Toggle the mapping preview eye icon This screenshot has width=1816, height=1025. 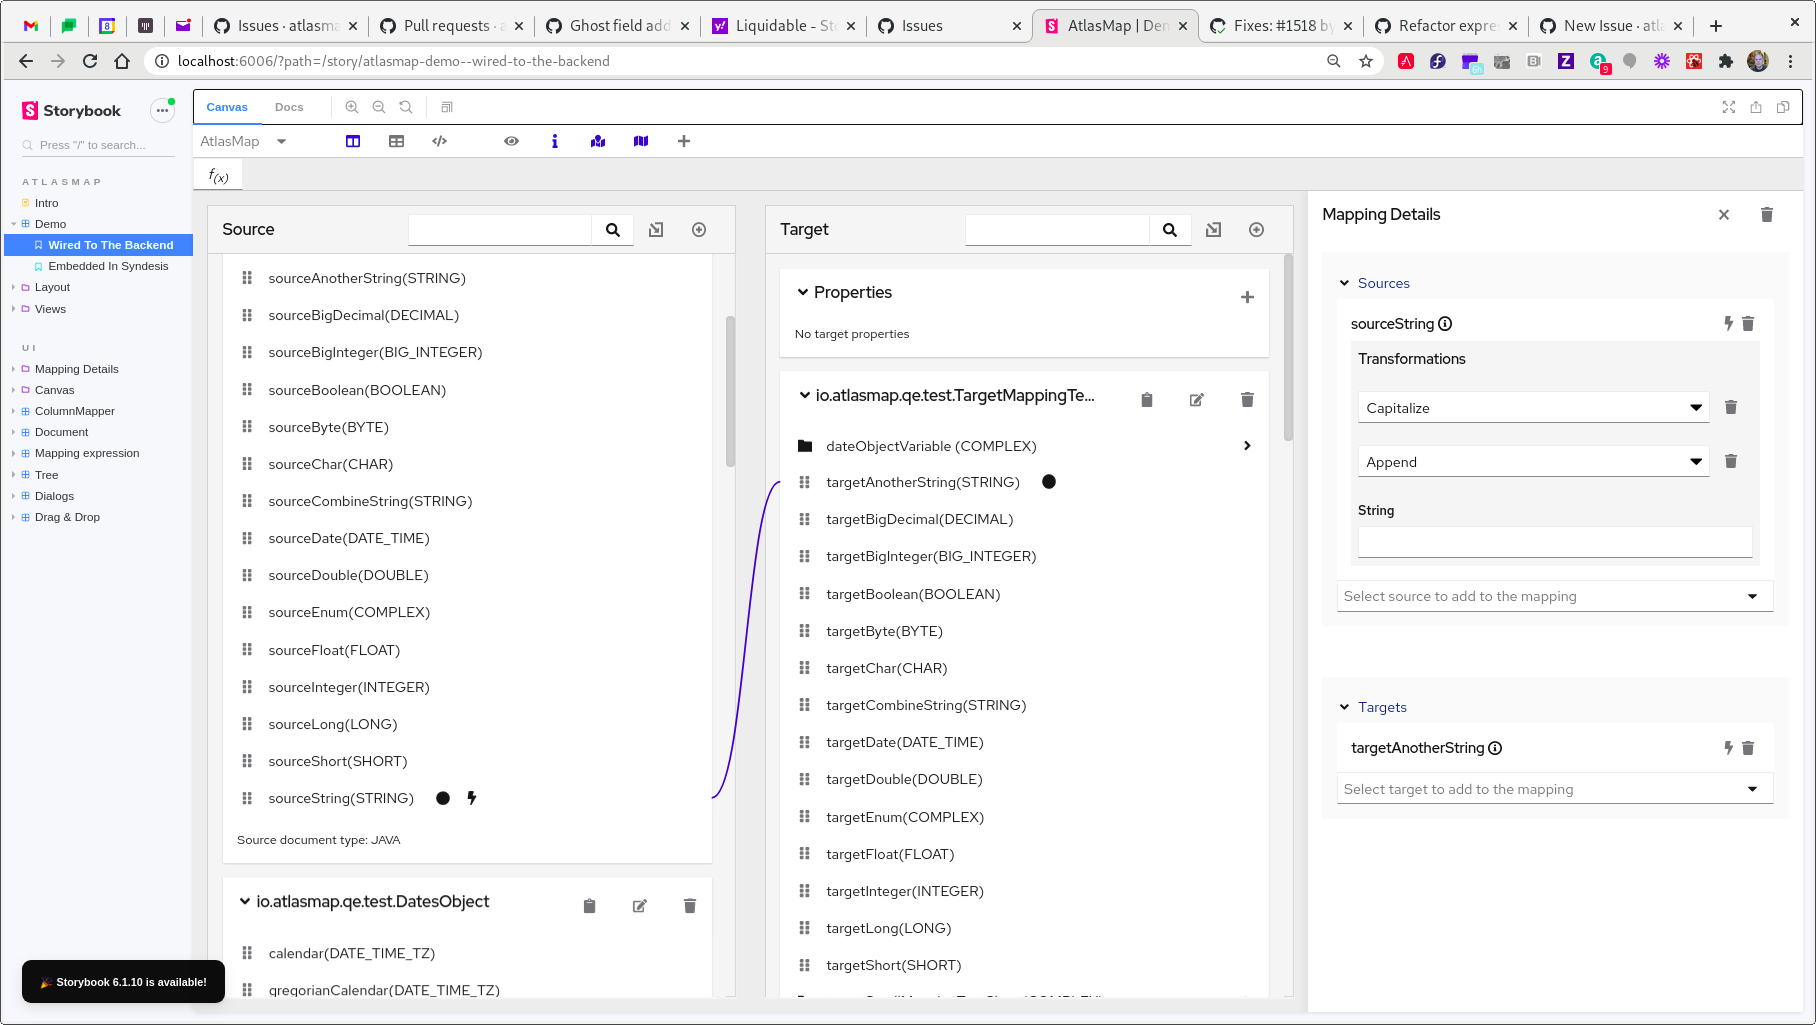tap(511, 141)
